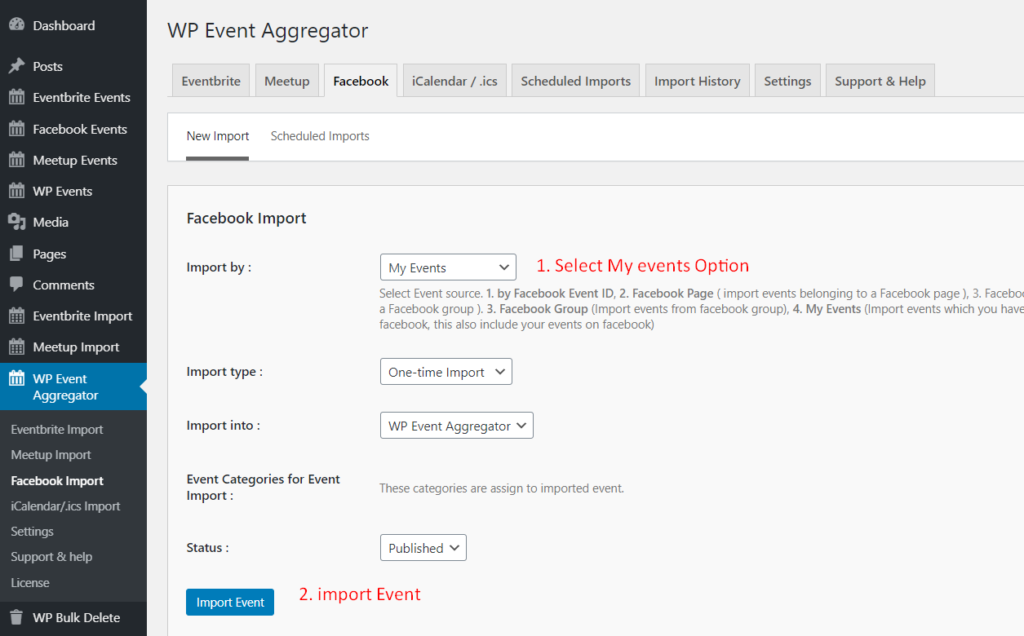This screenshot has height=636, width=1024.
Task: Change the Status dropdown from Published
Action: [x=423, y=548]
